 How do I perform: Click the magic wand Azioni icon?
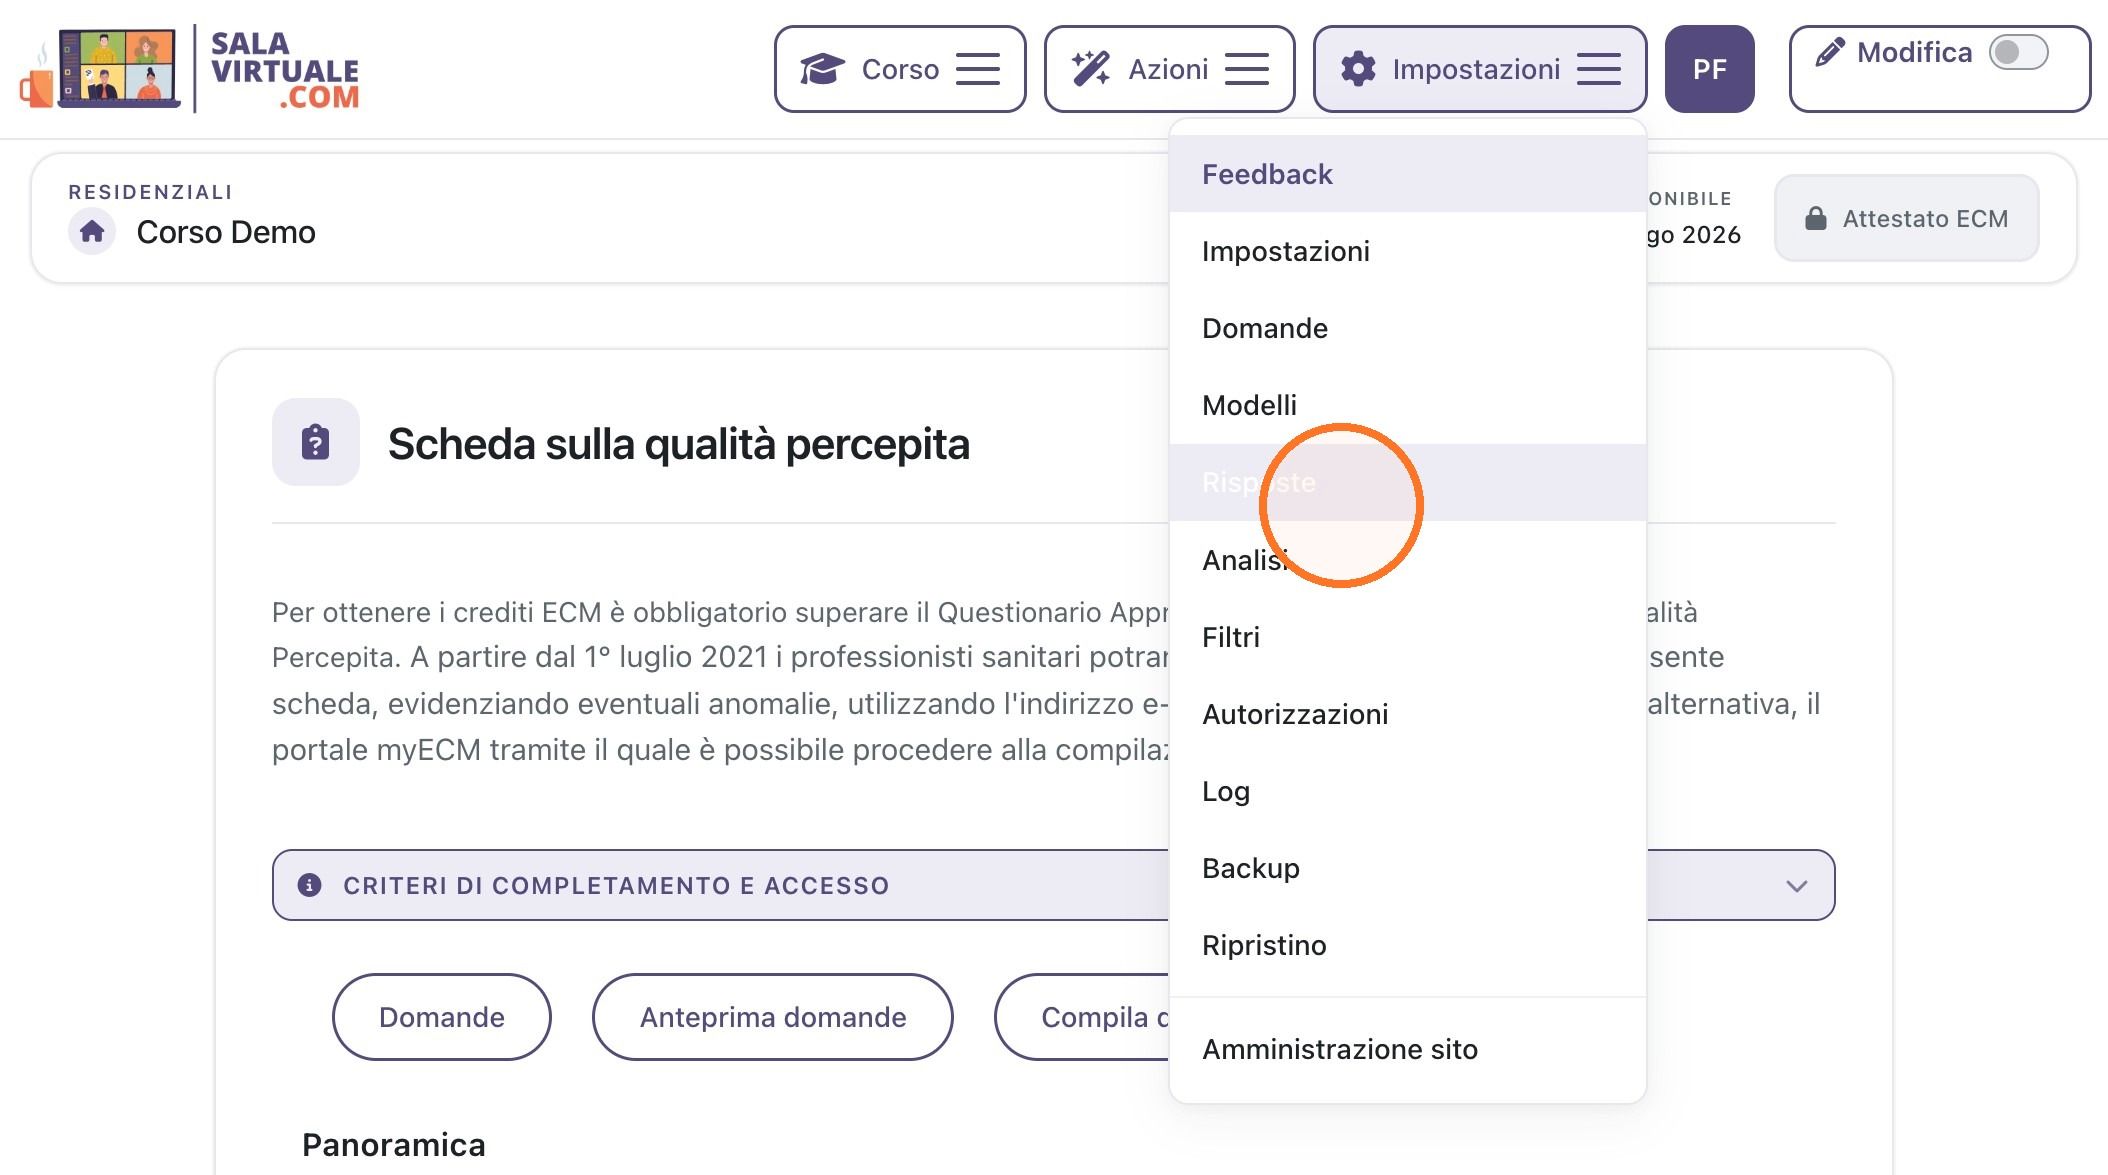1091,69
